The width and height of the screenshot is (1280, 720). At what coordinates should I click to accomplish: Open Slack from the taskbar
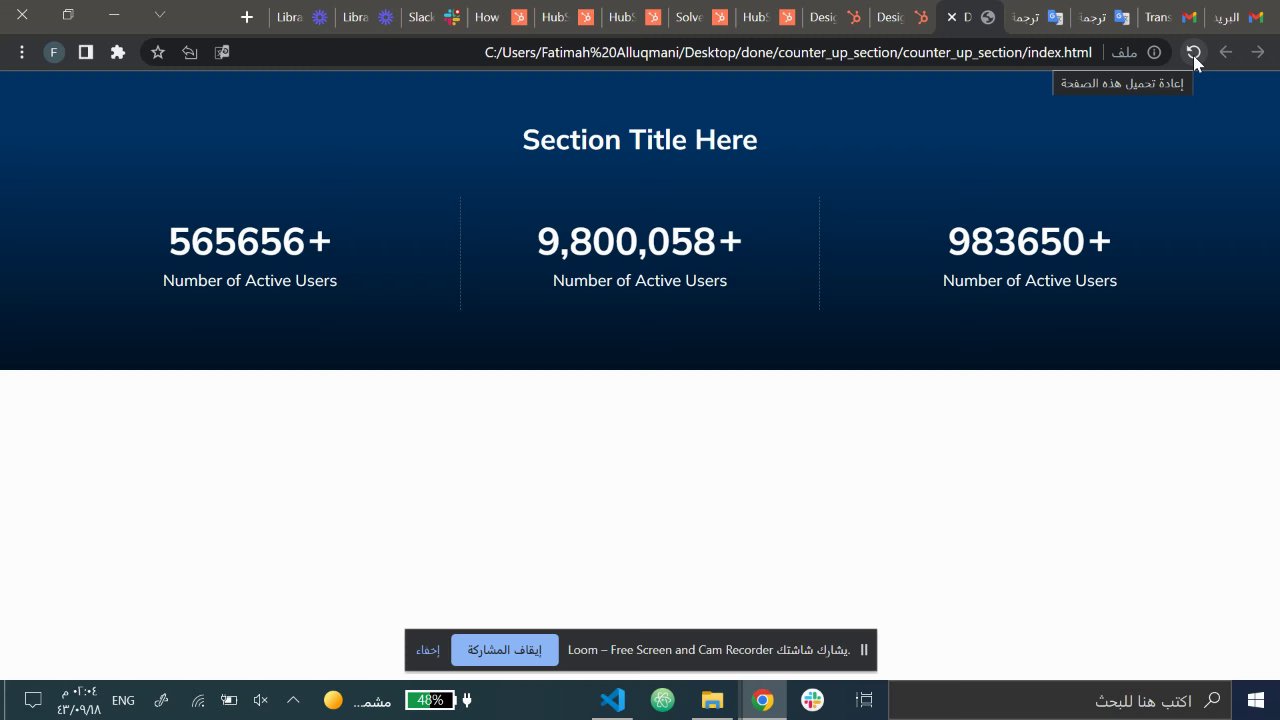[813, 700]
